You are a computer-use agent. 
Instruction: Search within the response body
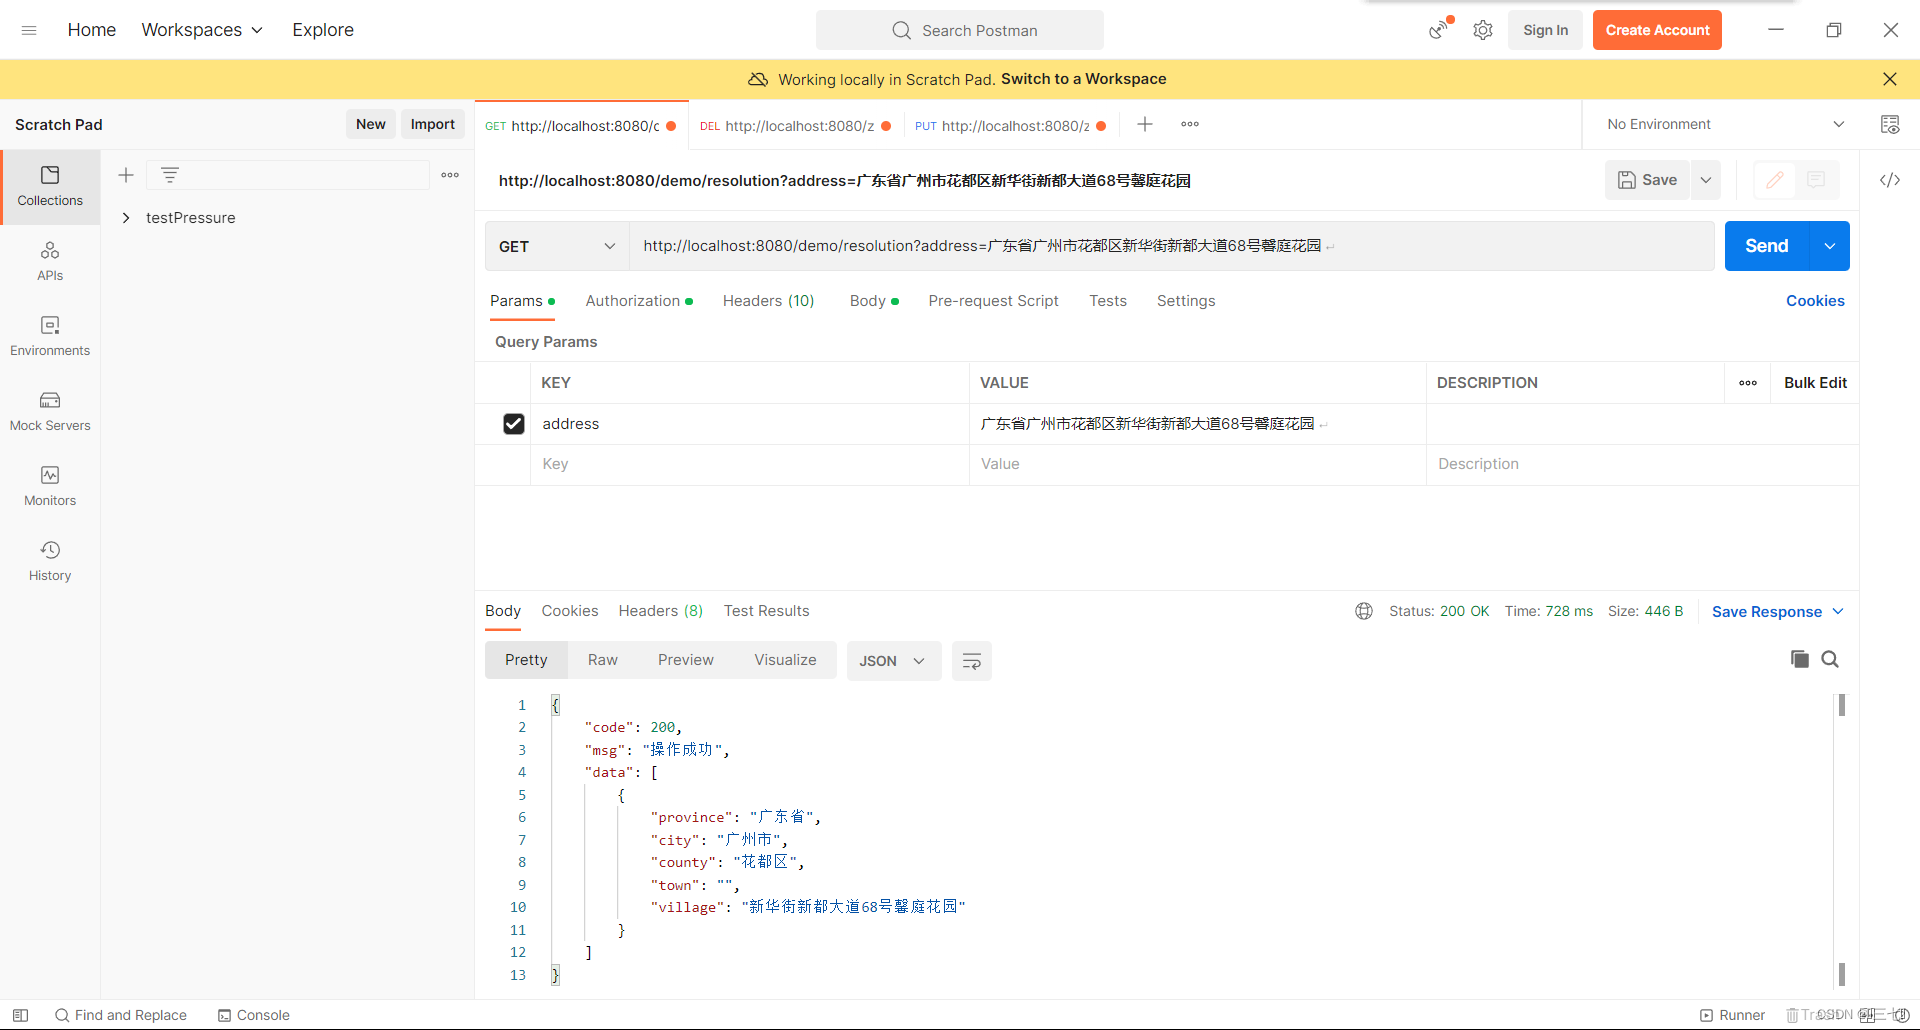click(1830, 659)
